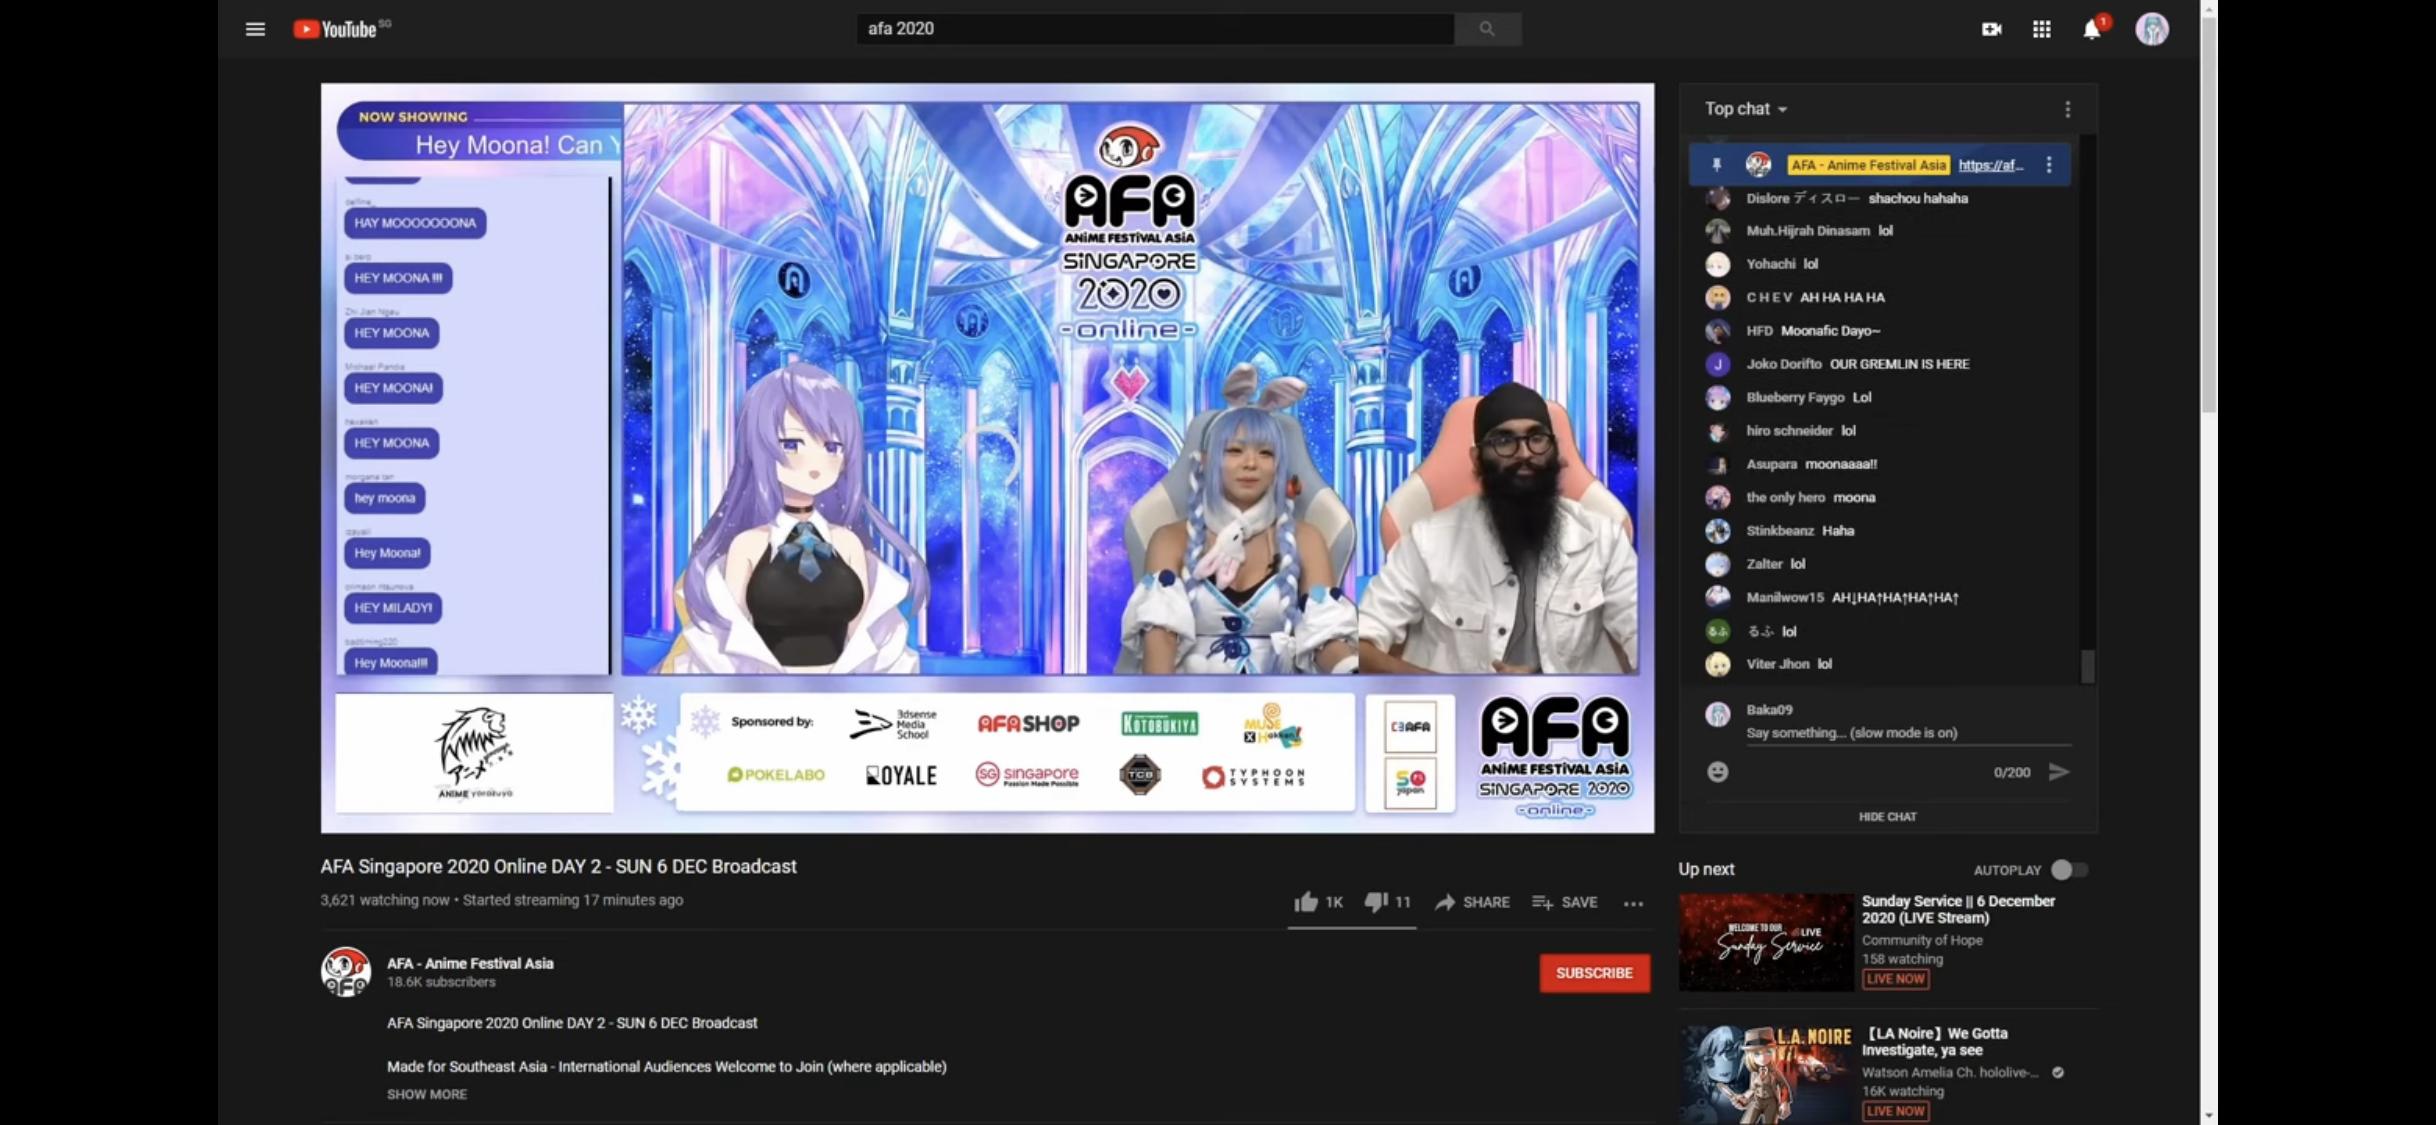This screenshot has height=1125, width=2436.
Task: Open the Sunday Service 6 December video title
Action: click(x=1958, y=909)
